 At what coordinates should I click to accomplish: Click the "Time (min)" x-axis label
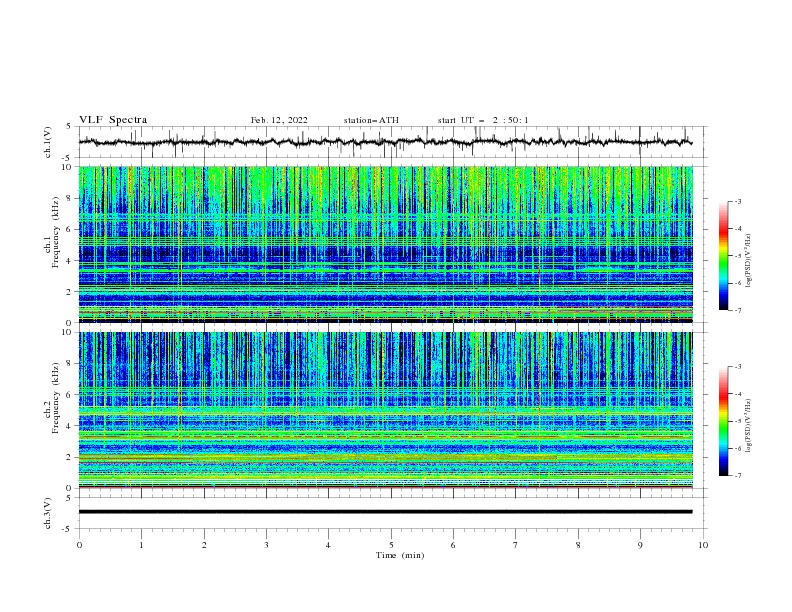(400, 555)
